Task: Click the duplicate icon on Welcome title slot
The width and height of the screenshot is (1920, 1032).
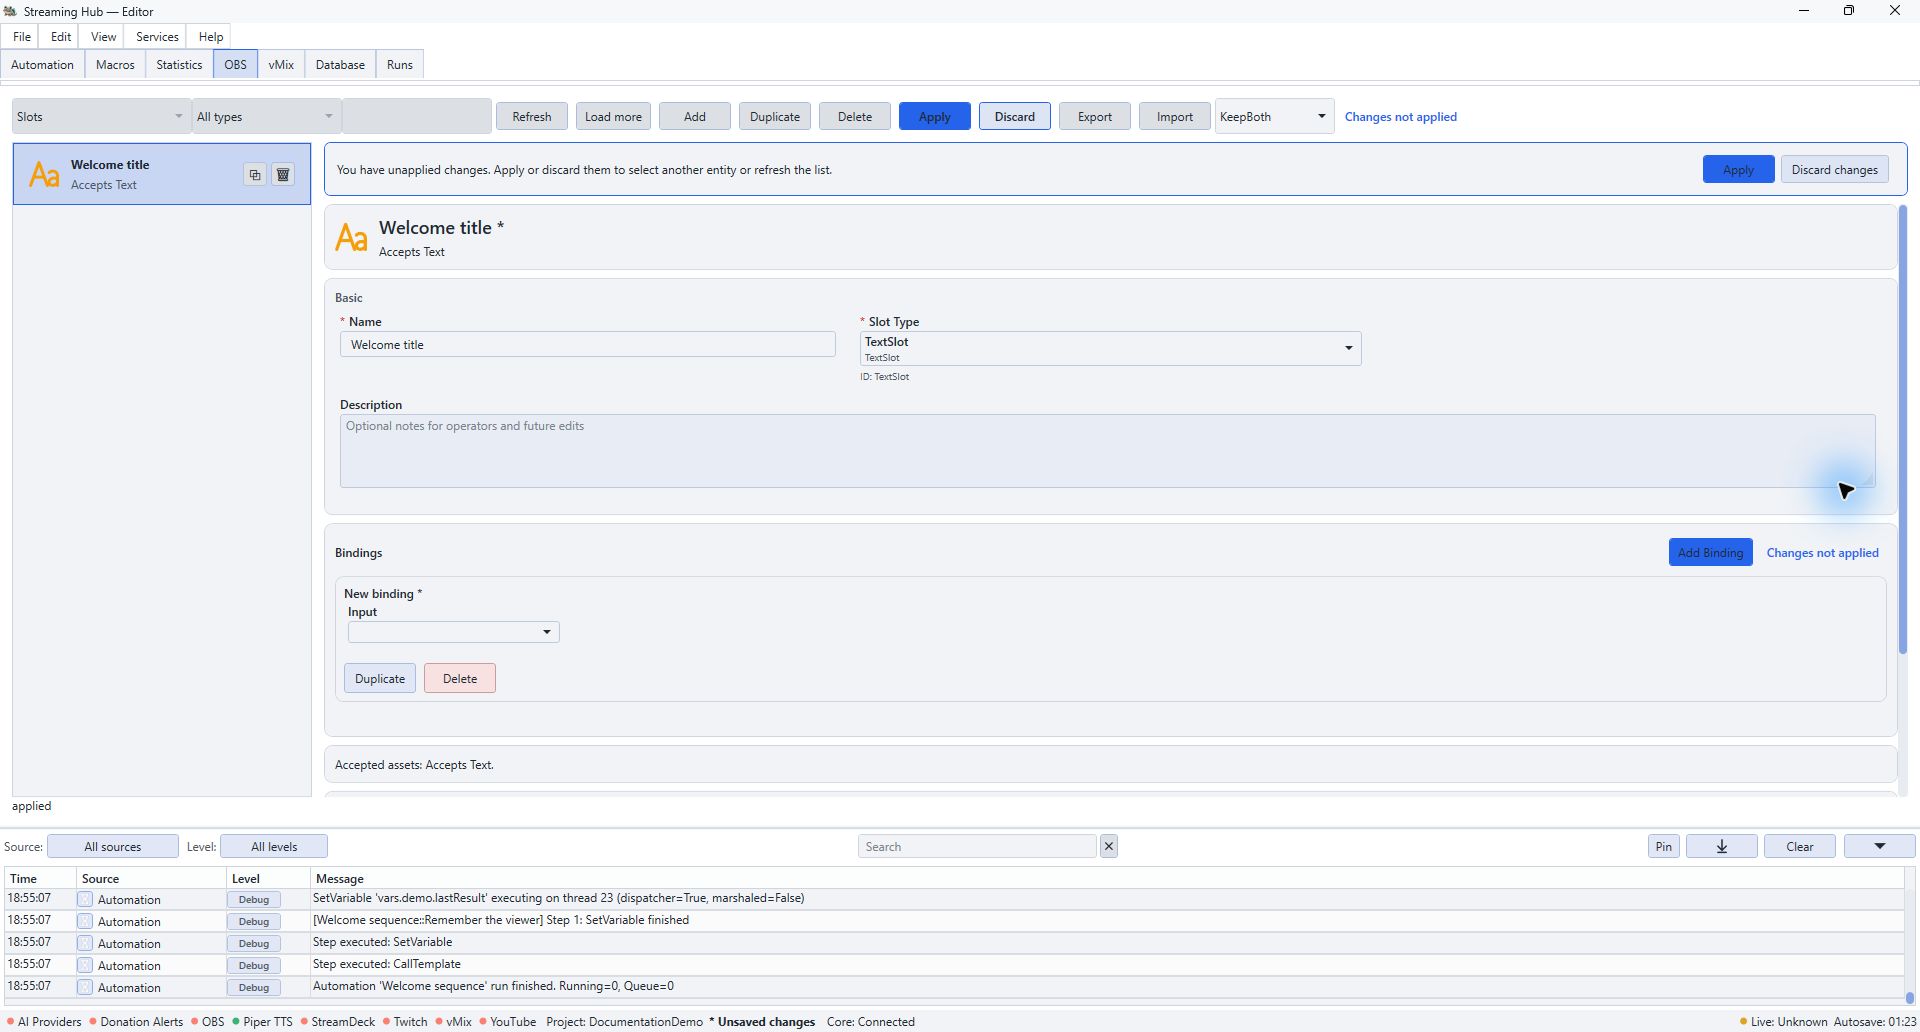Action: [x=255, y=175]
